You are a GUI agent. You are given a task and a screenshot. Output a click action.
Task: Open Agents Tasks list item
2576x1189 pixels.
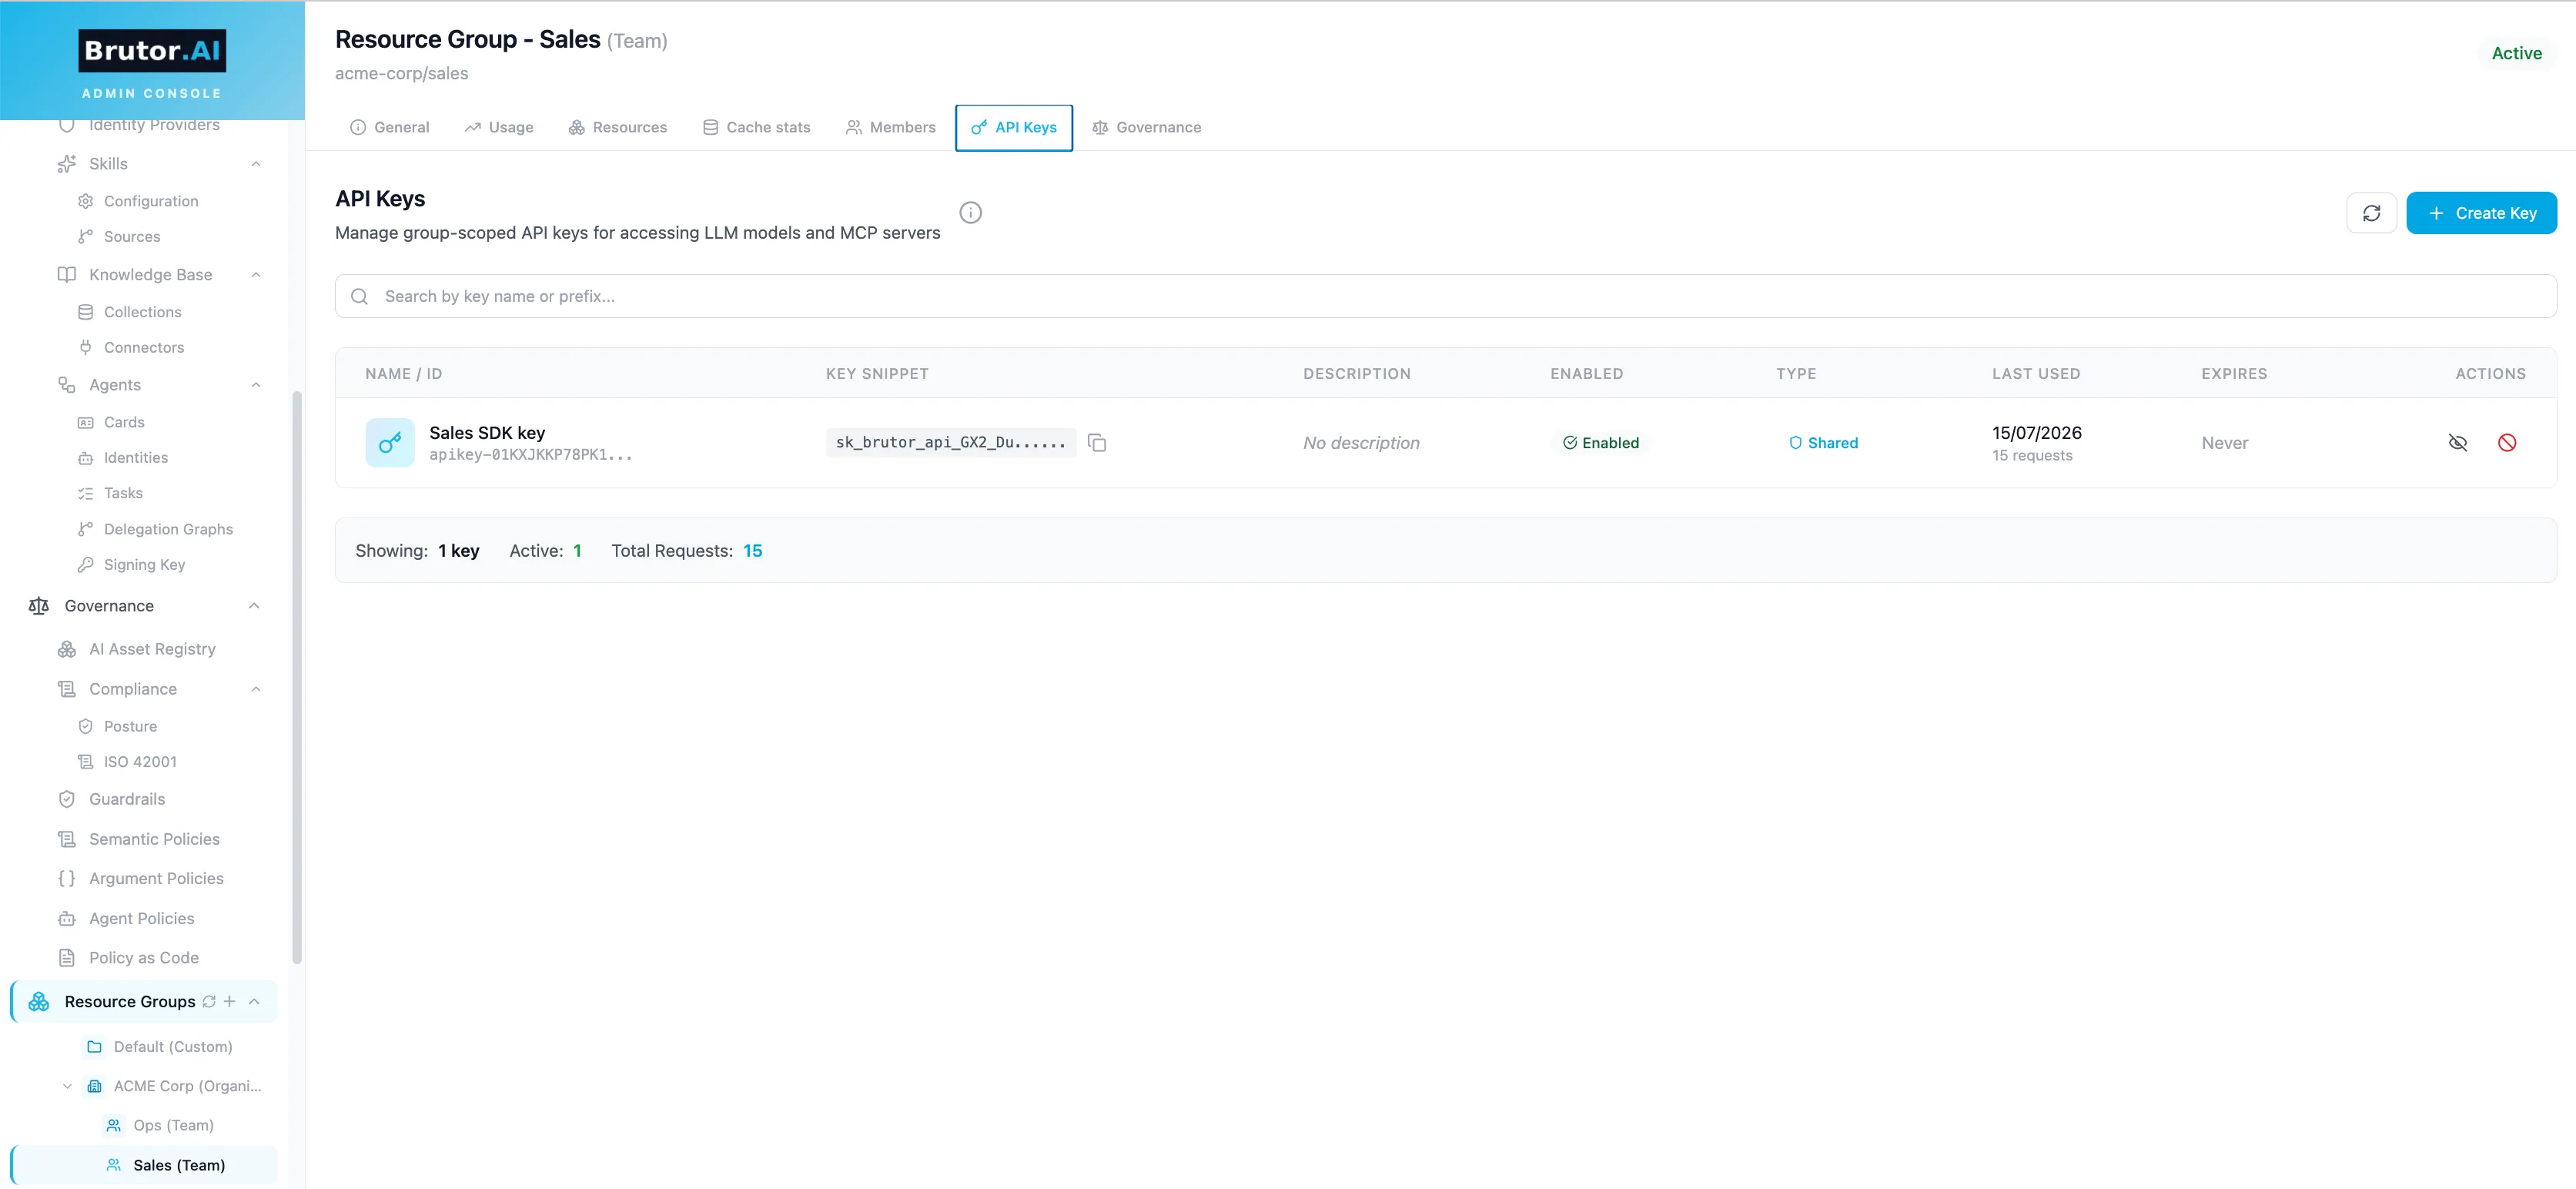123,493
